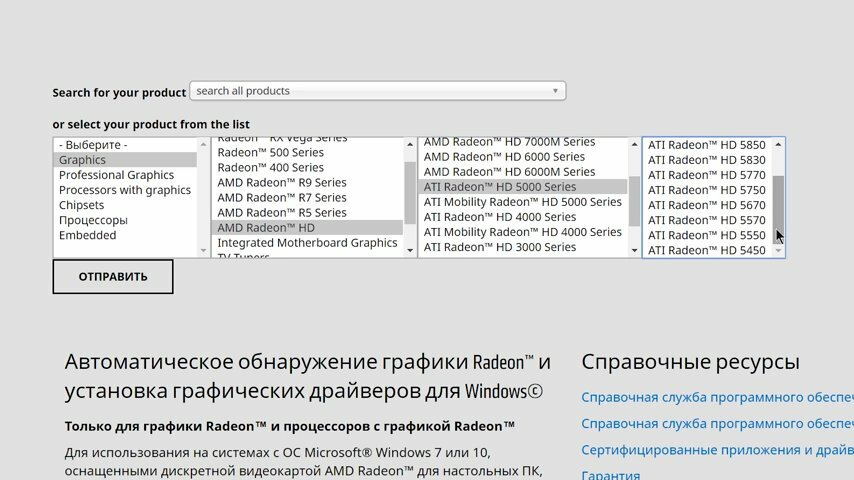Click the scrollbar thumb of the models list
The height and width of the screenshot is (480, 854).
click(778, 210)
